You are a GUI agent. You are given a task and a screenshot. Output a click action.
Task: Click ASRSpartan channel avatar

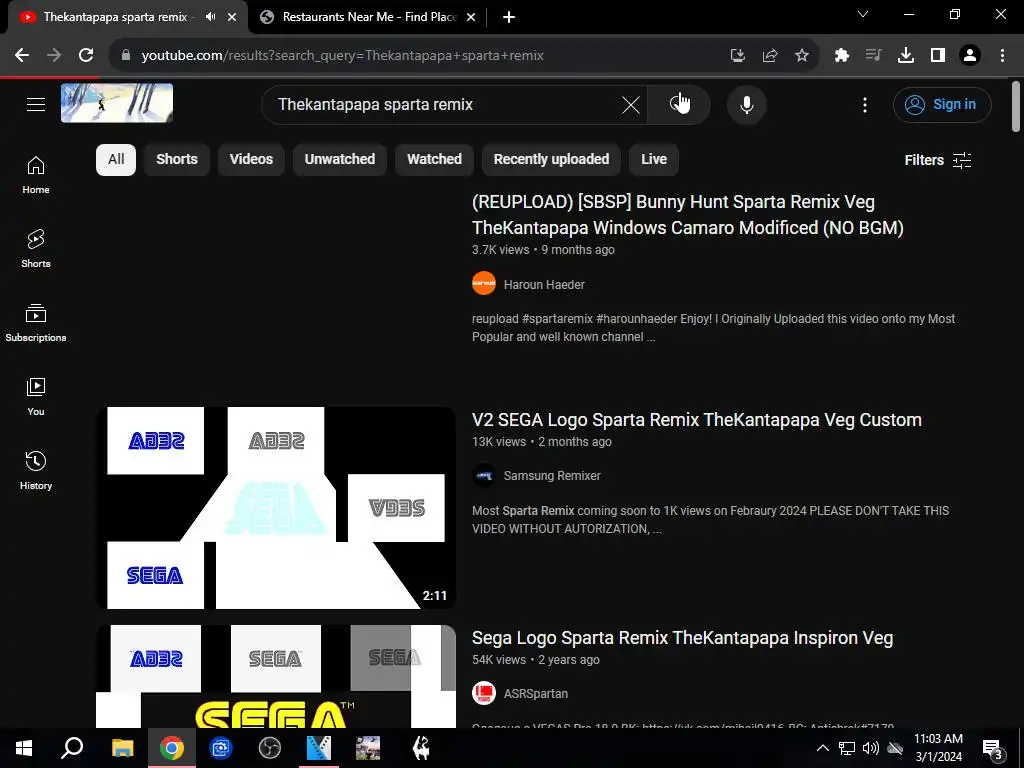click(x=484, y=694)
